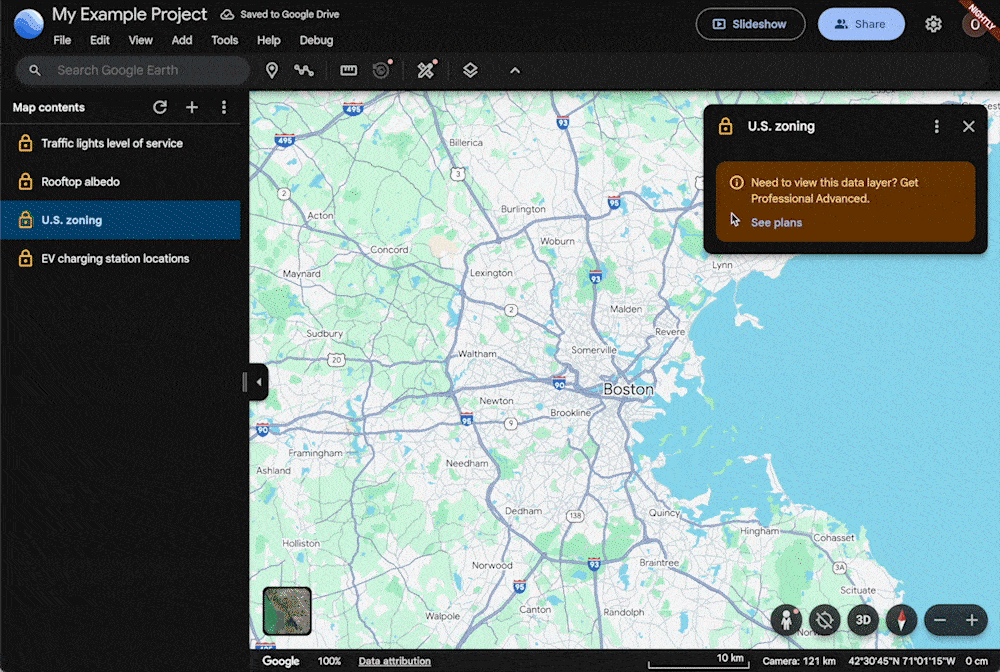The width and height of the screenshot is (1000, 672).
Task: Open the Help menu
Action: (x=268, y=40)
